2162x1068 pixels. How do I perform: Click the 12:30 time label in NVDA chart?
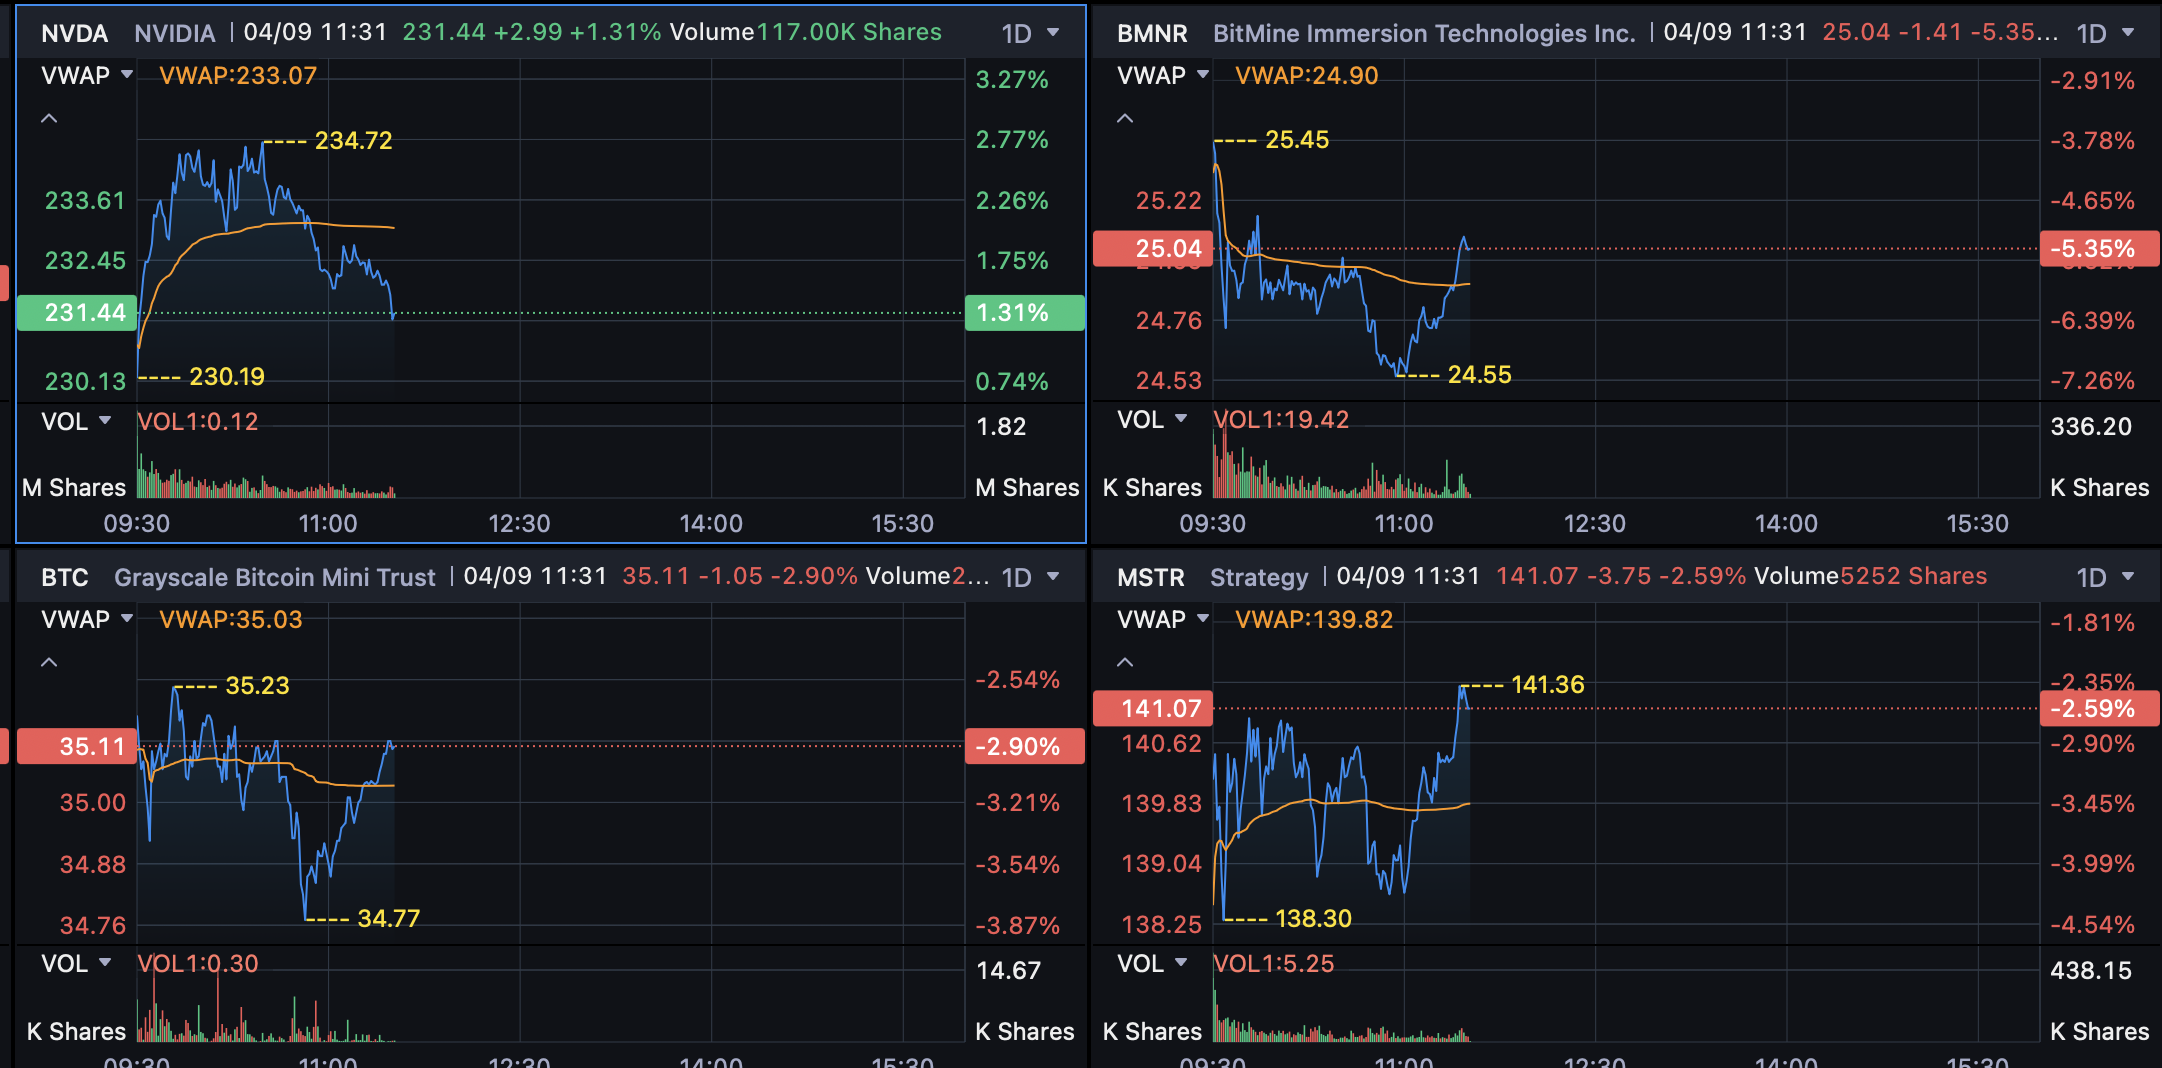[519, 524]
